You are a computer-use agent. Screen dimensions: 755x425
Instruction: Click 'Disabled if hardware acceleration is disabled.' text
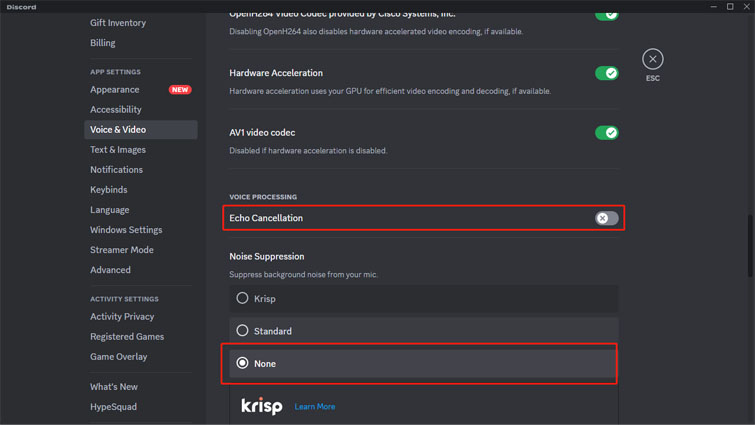tap(308, 151)
